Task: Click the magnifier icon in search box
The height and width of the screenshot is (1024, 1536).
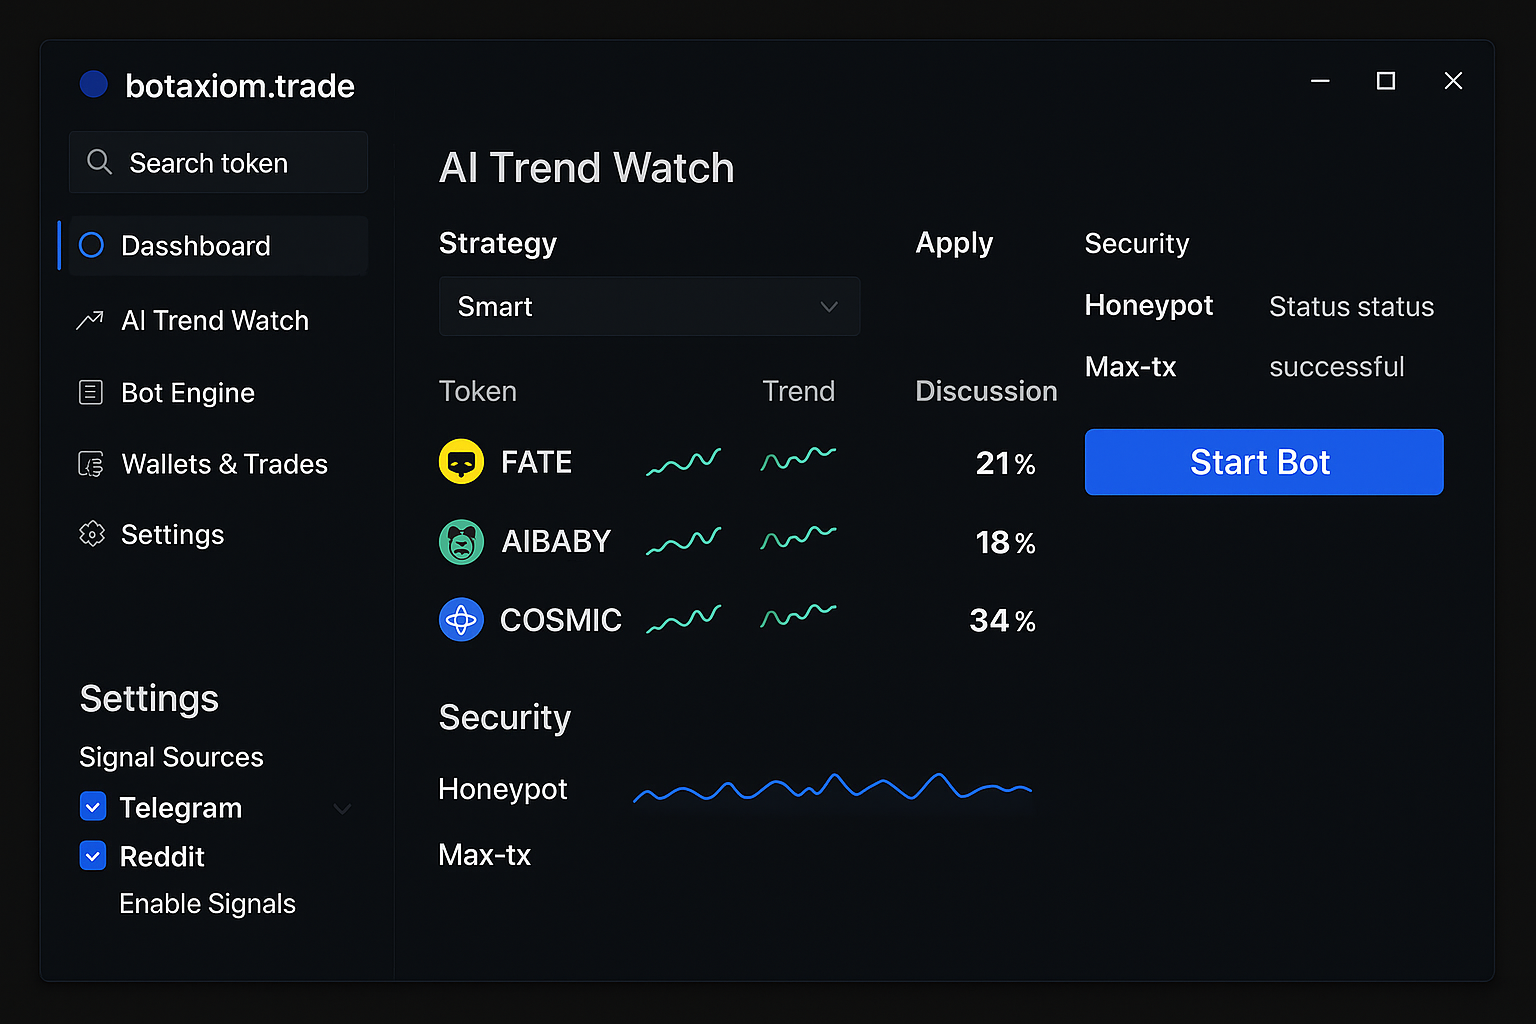Action: [x=99, y=162]
